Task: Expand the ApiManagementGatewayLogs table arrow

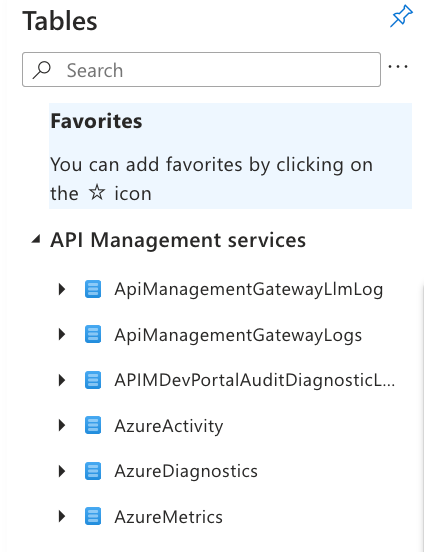Action: tap(62, 334)
